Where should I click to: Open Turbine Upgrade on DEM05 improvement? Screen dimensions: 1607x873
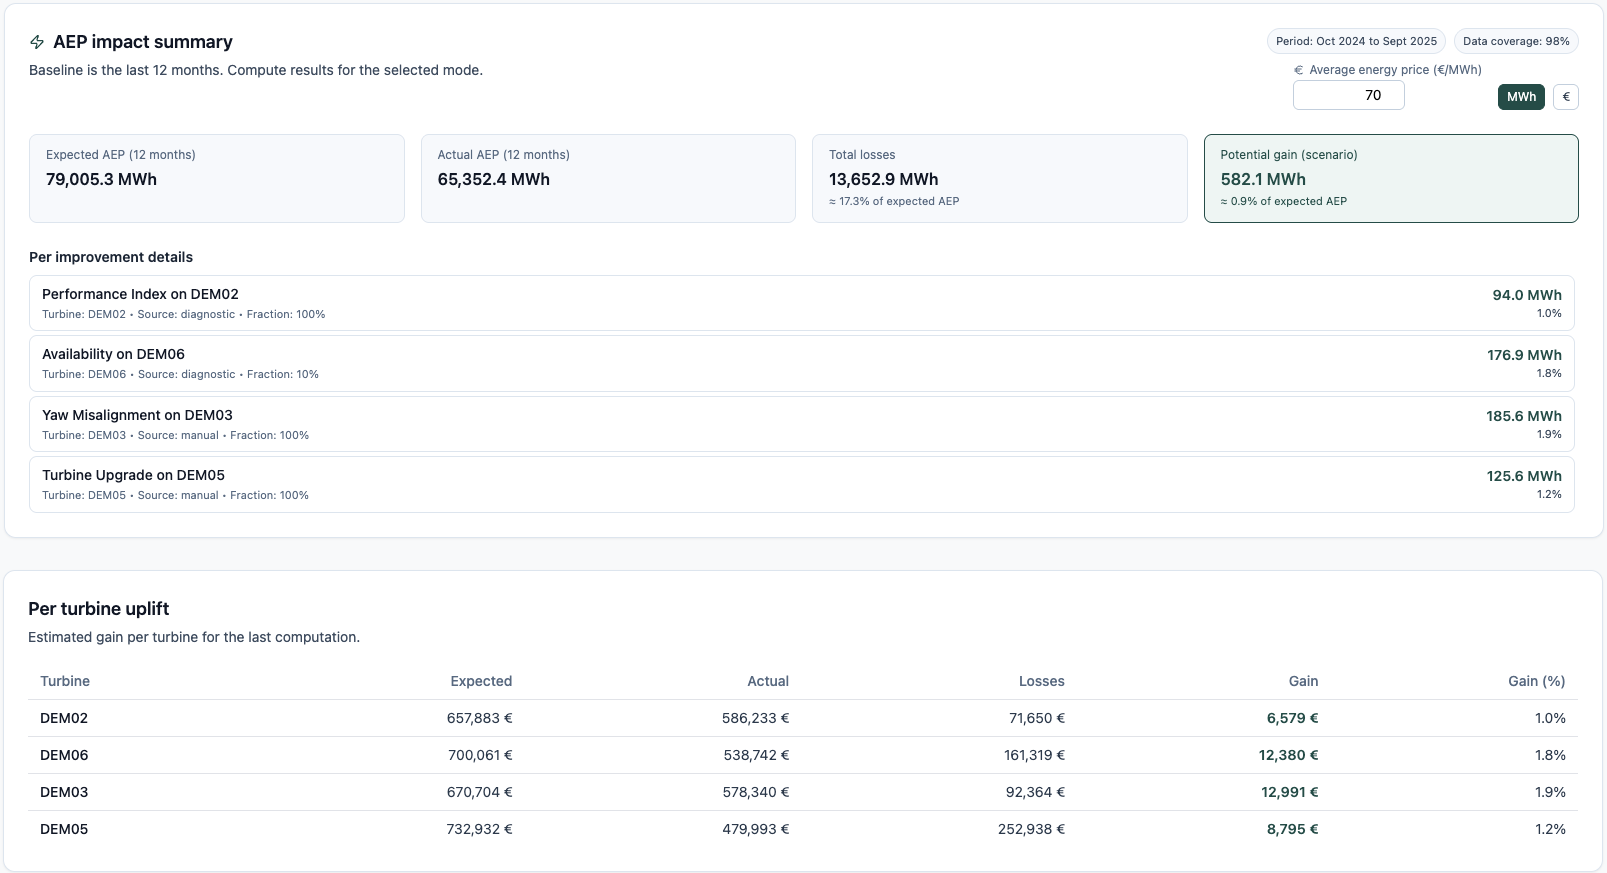pos(801,484)
